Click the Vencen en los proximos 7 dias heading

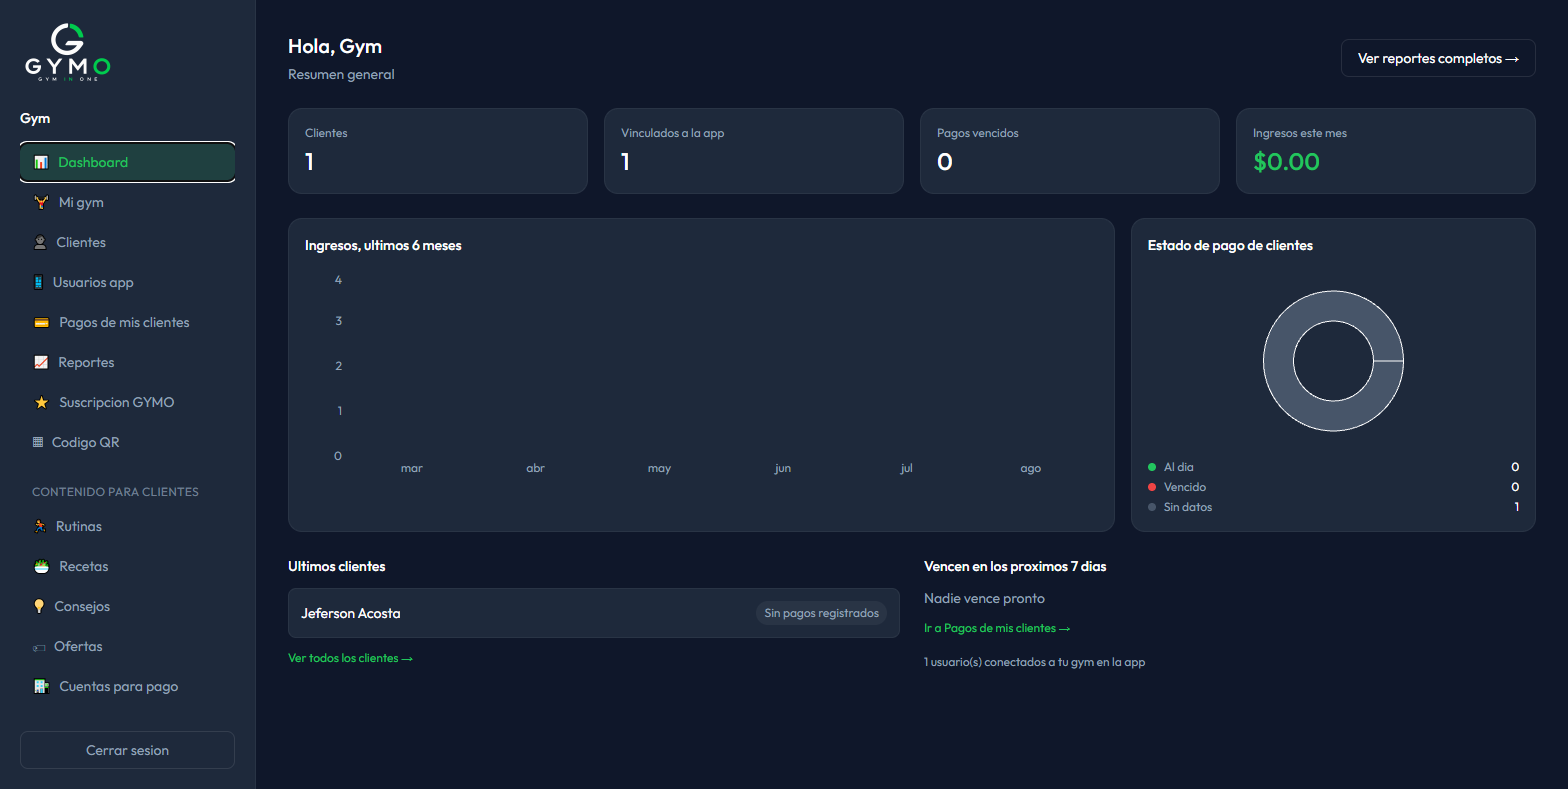(1015, 566)
